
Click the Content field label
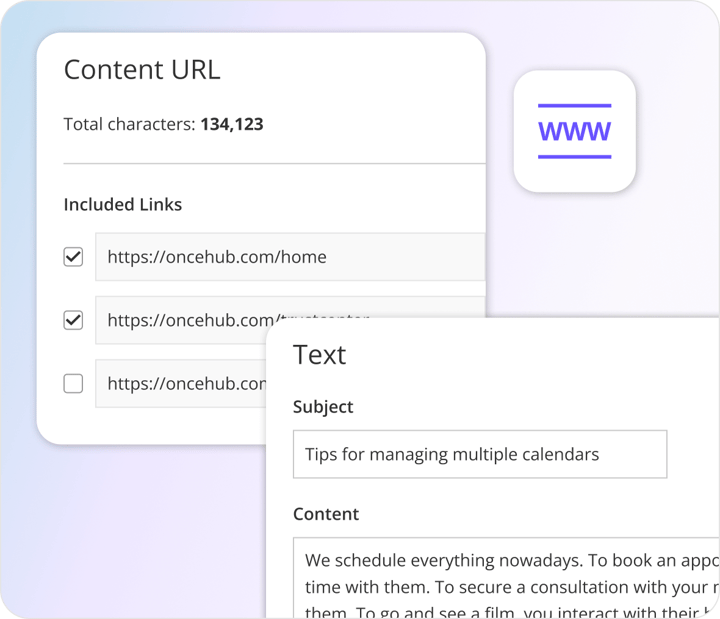326,514
